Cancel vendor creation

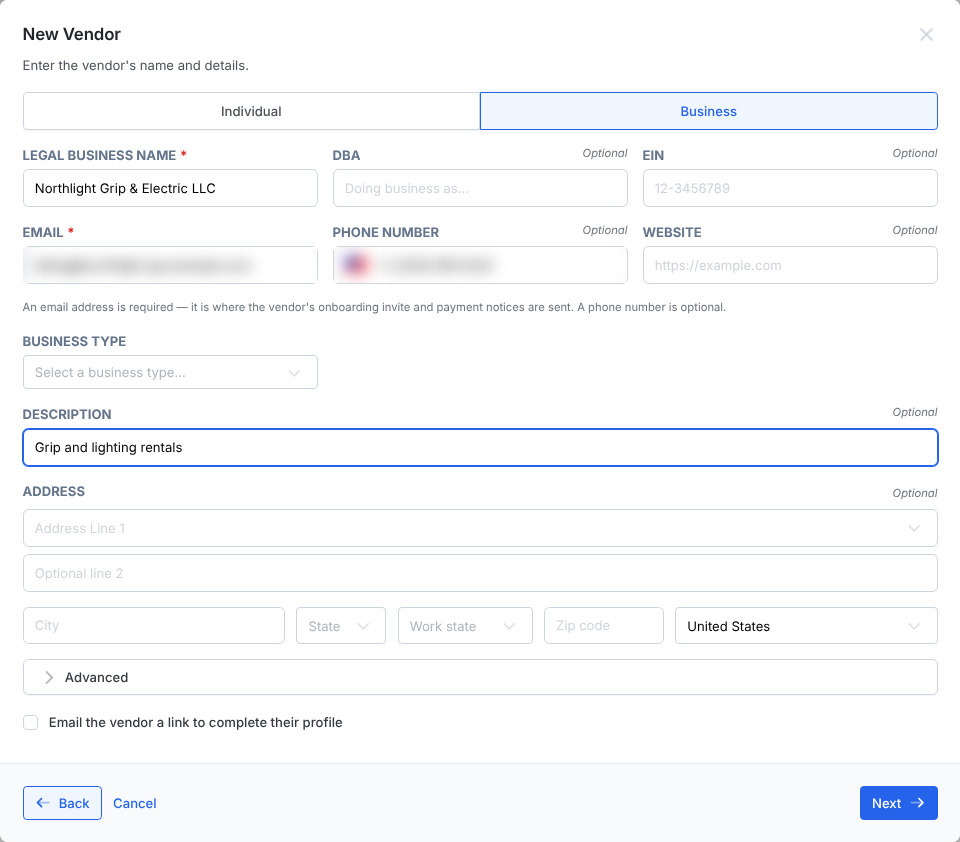coord(135,803)
